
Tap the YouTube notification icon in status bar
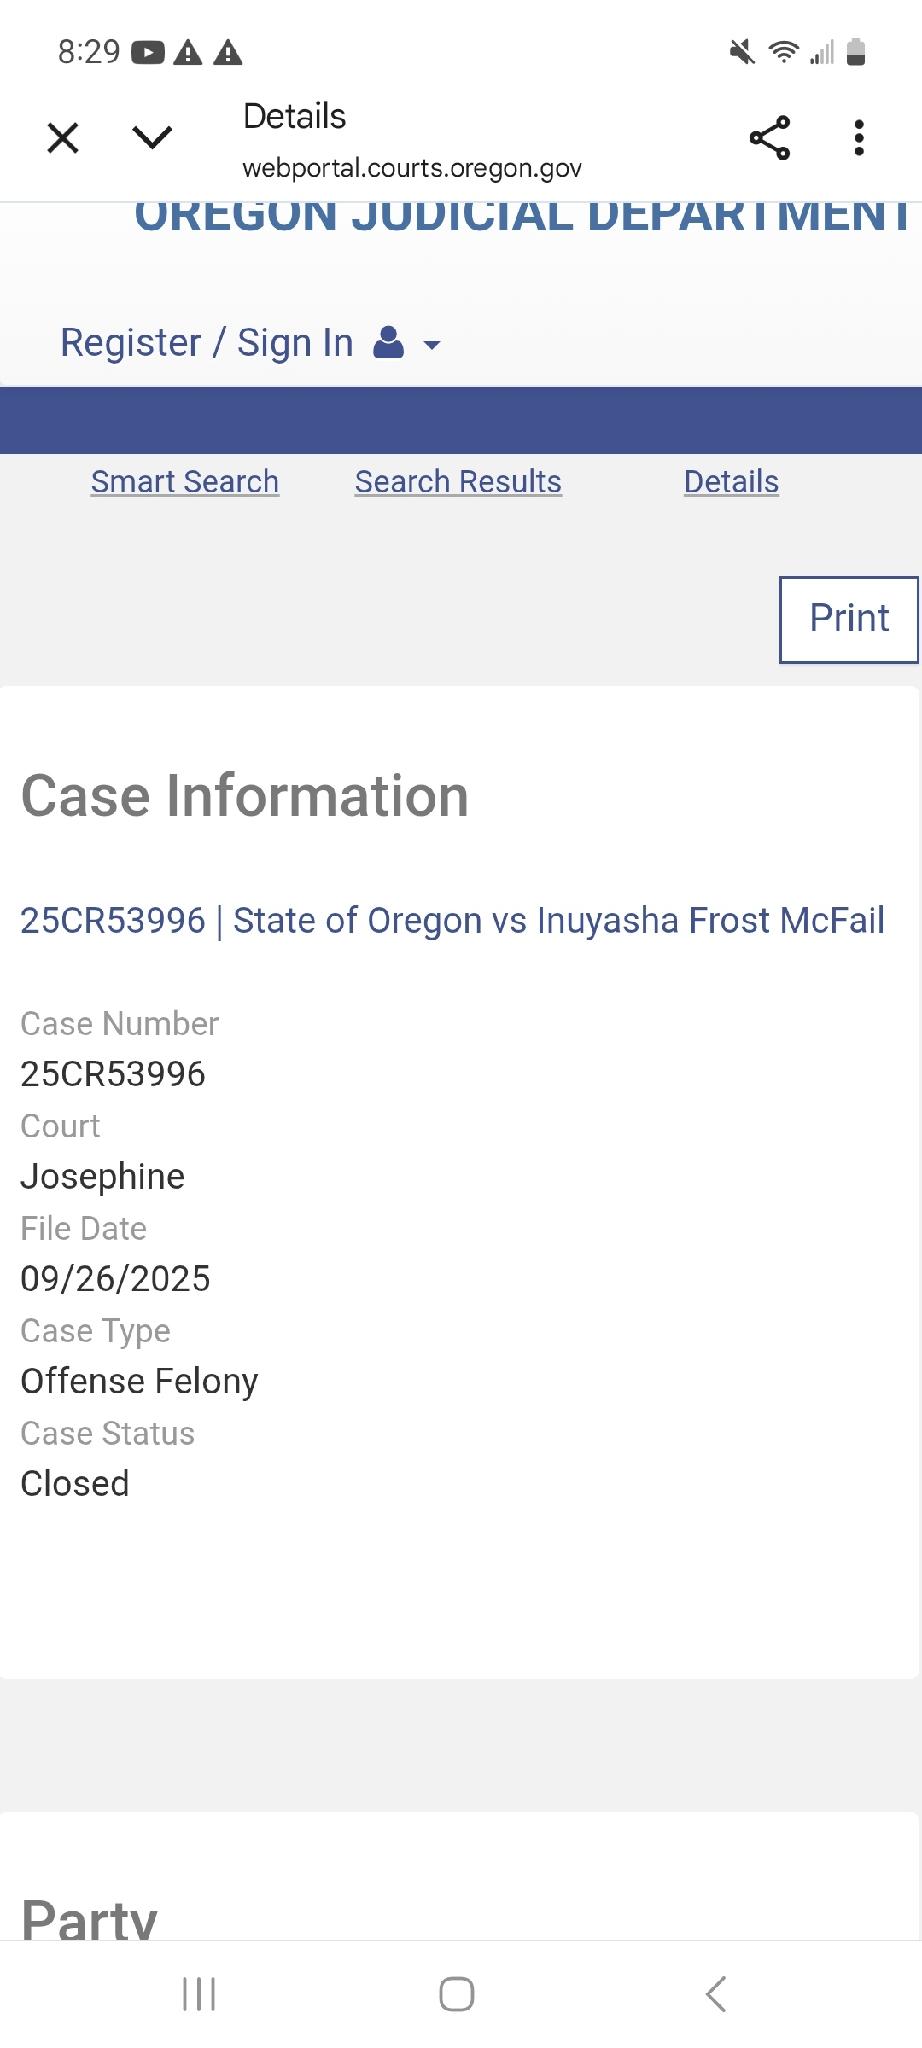[148, 52]
